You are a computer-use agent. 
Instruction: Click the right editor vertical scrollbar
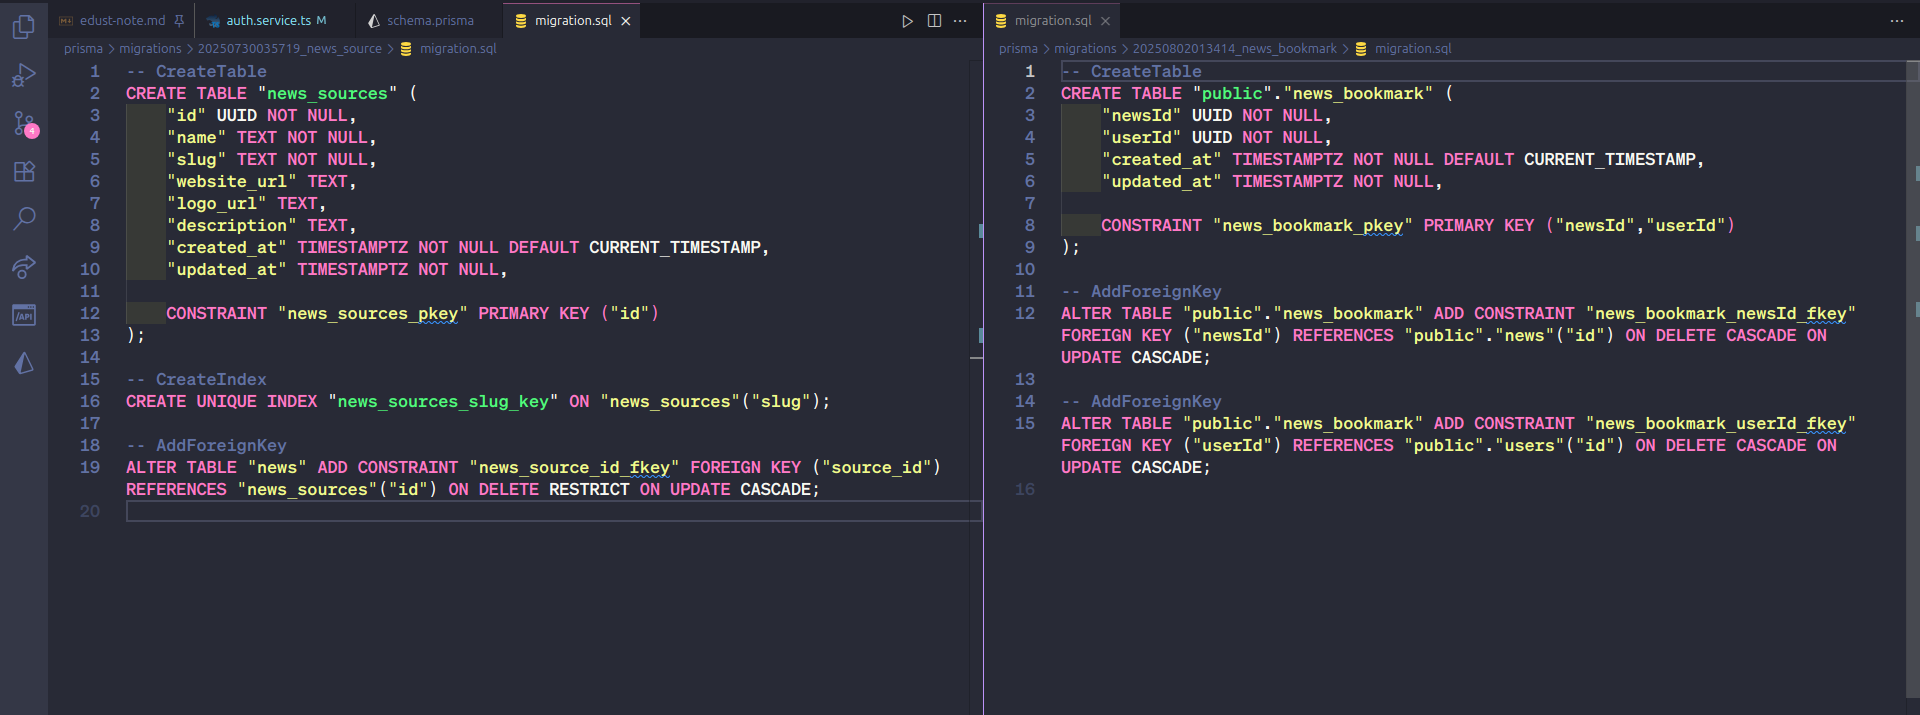[x=1913, y=380]
